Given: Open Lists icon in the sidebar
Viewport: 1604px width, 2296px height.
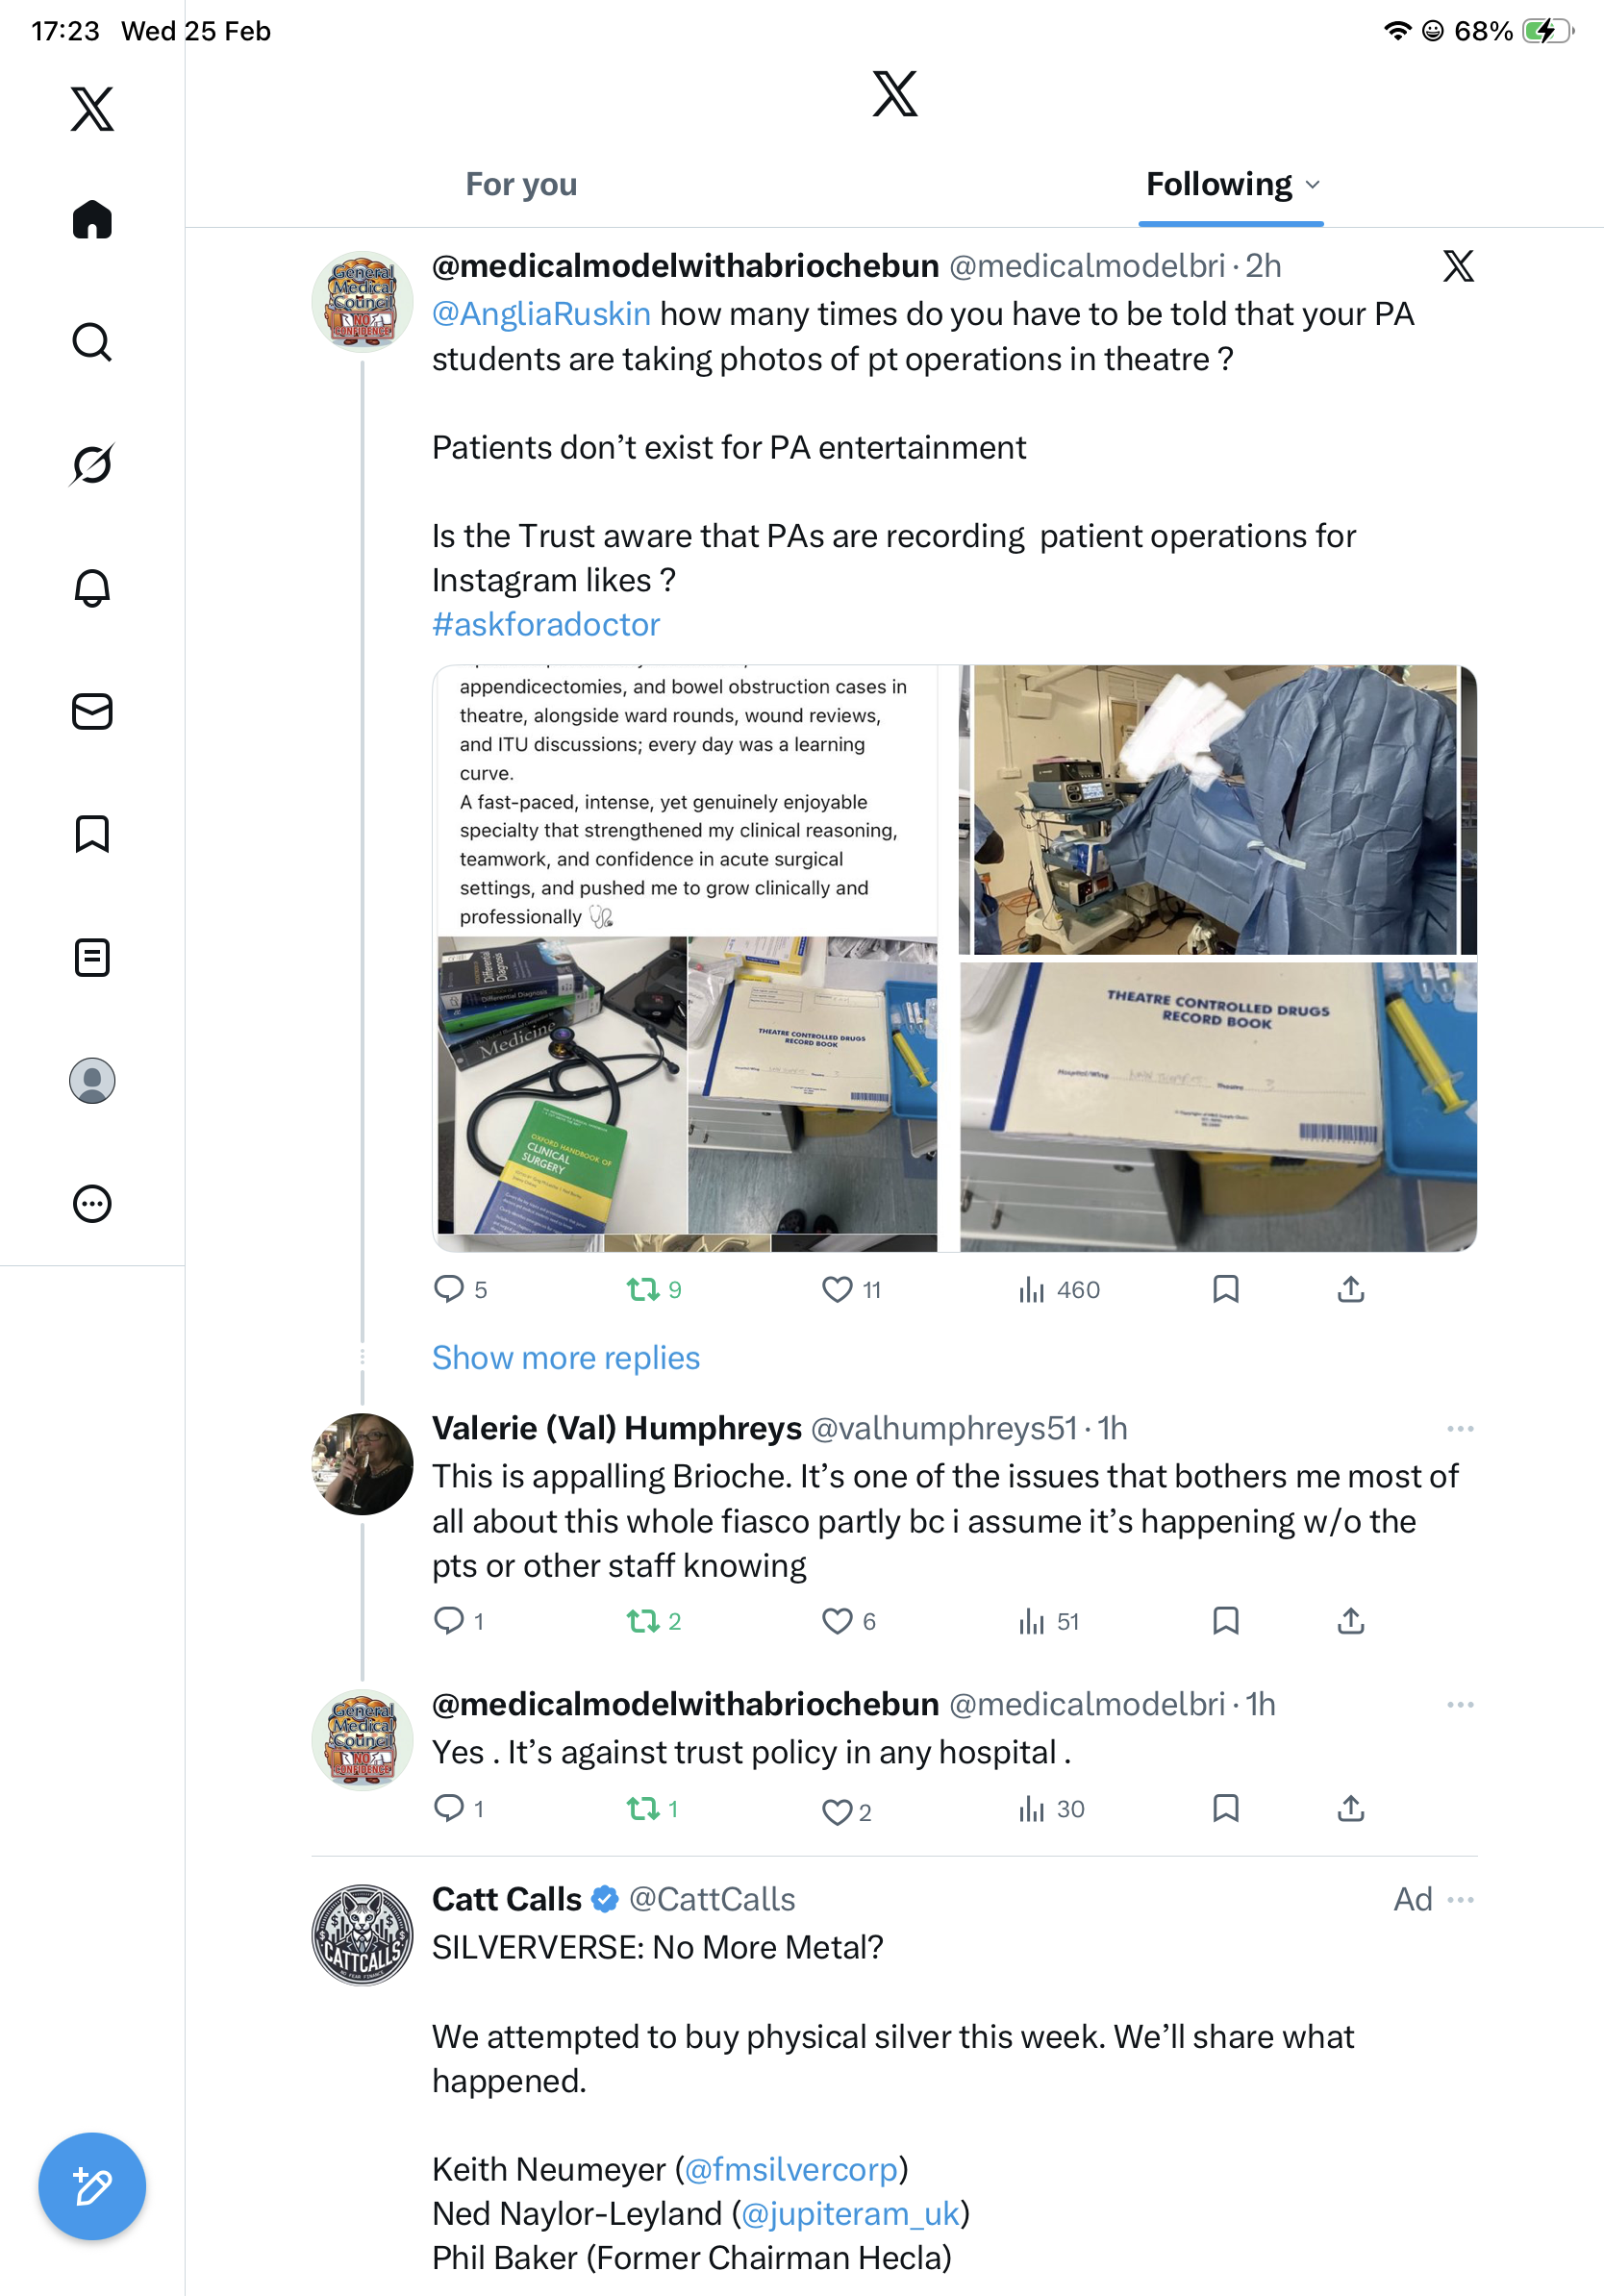Looking at the screenshot, I should click(92, 957).
